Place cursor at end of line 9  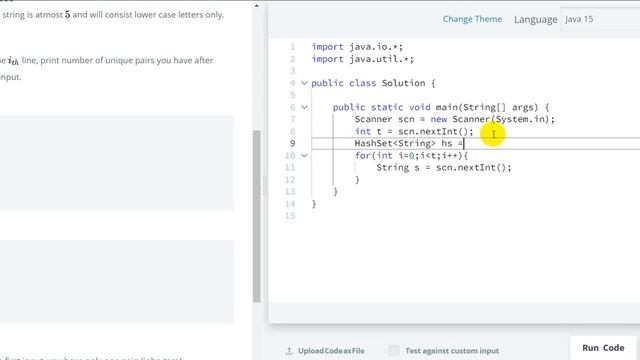coord(464,144)
